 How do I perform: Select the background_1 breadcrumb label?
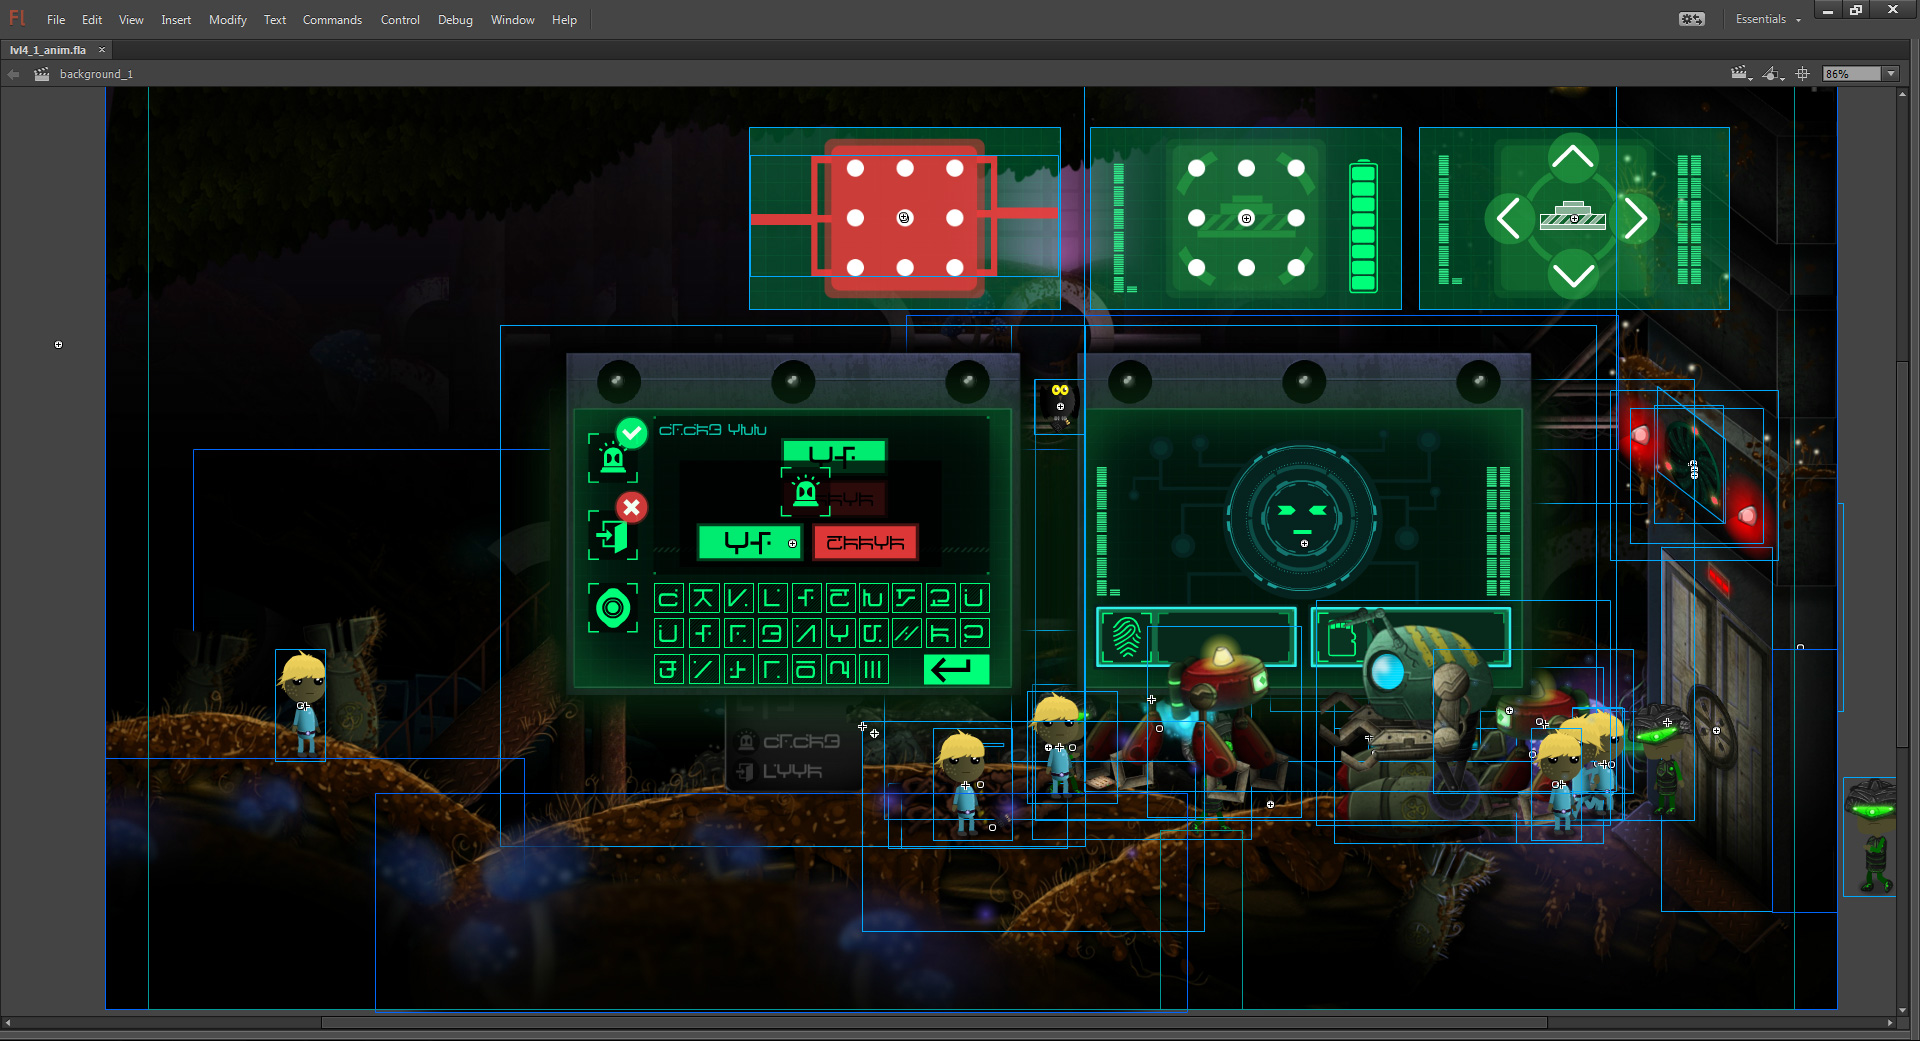[x=96, y=74]
